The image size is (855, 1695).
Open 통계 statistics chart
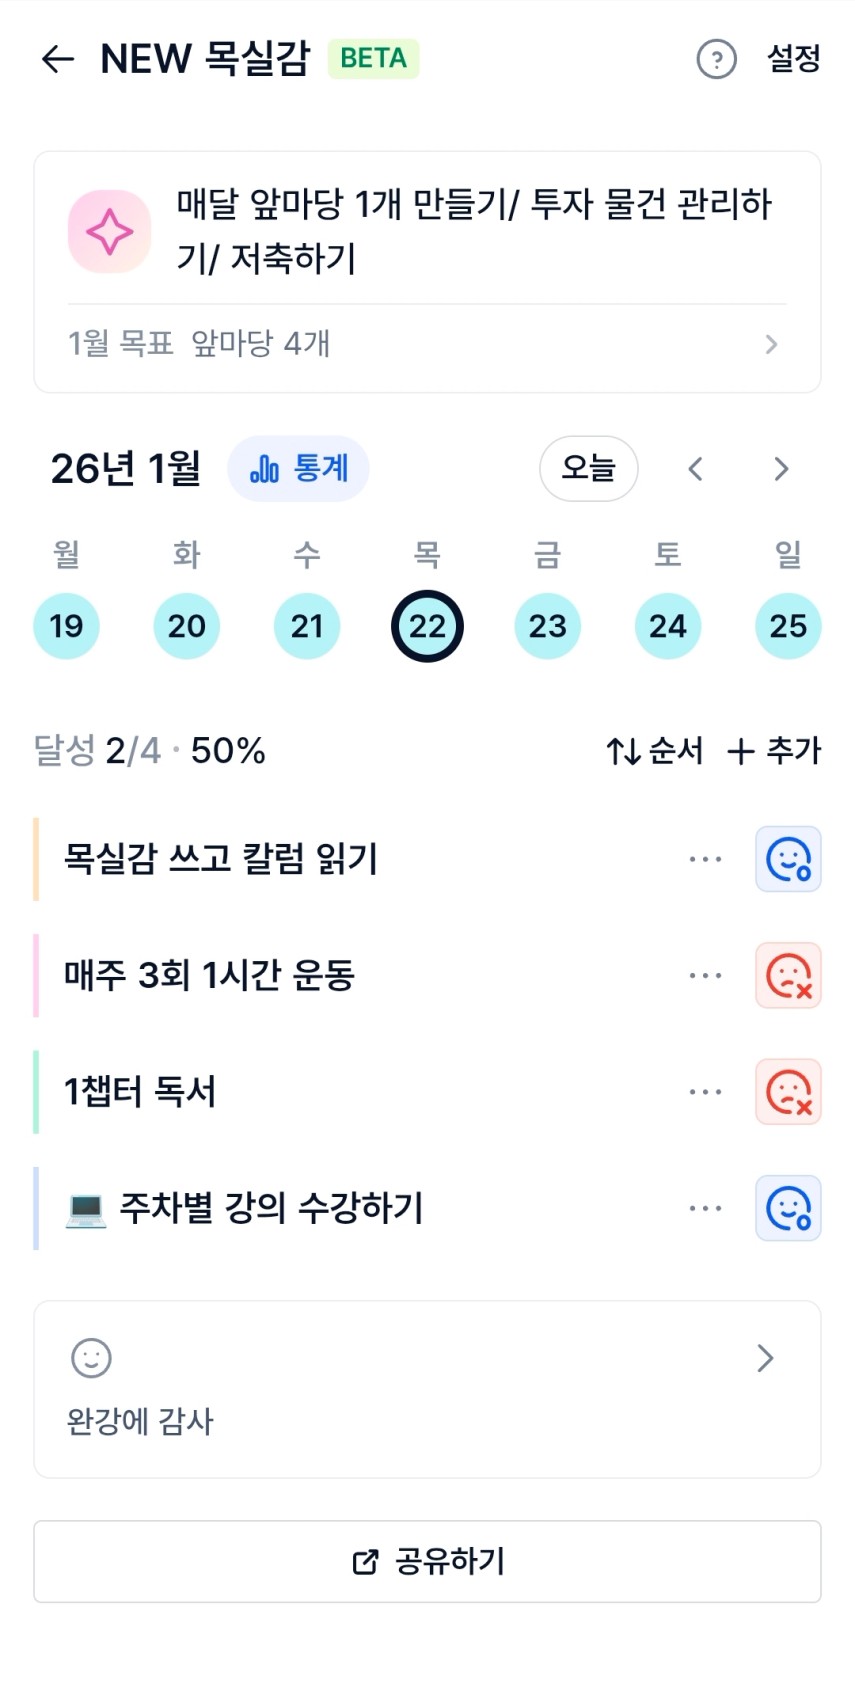point(298,468)
